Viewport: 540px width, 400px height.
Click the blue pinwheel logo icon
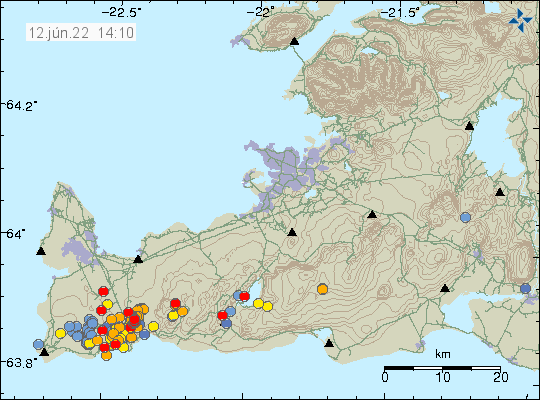(x=520, y=20)
